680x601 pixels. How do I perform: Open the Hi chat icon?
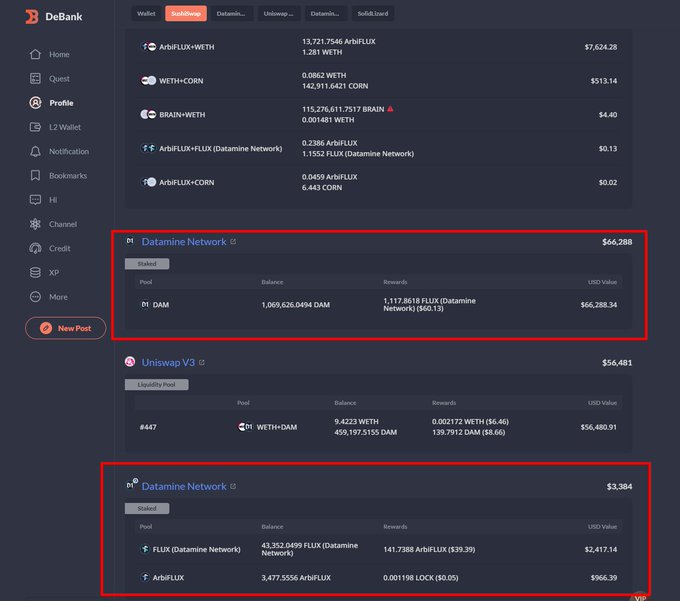35,199
